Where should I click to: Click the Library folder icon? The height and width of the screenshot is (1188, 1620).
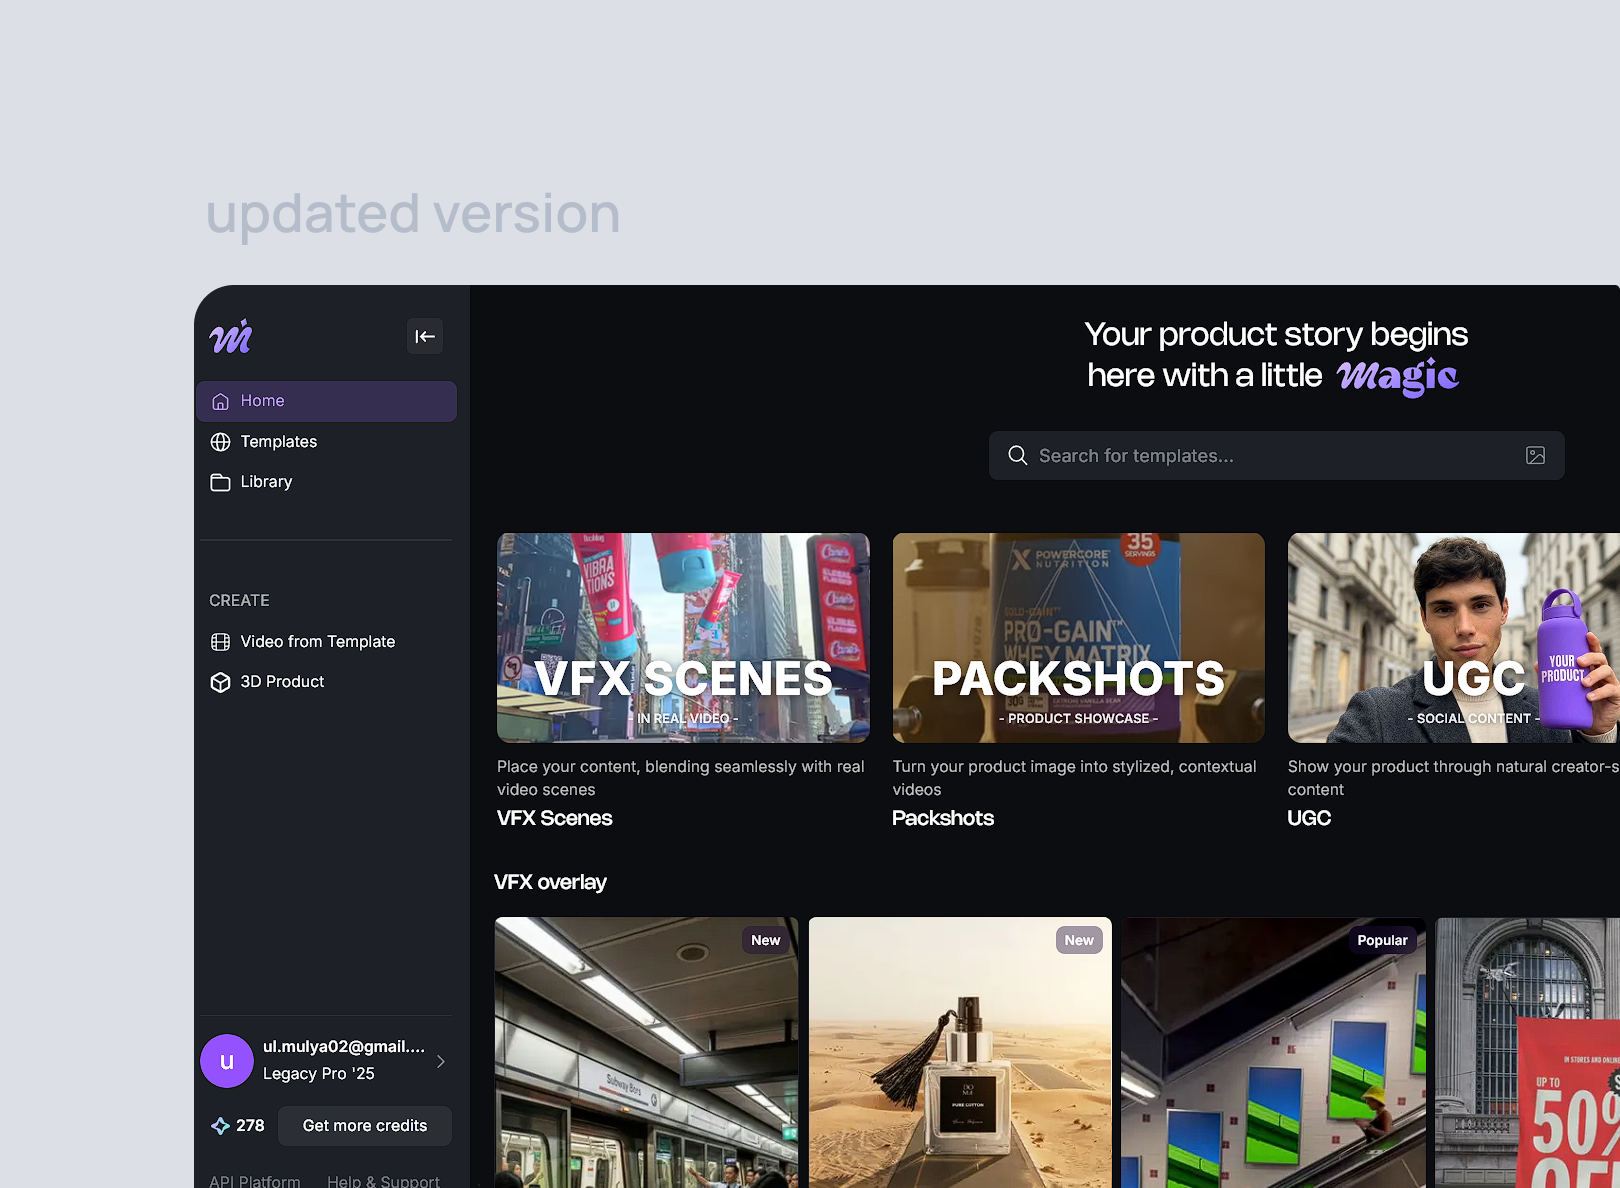220,482
